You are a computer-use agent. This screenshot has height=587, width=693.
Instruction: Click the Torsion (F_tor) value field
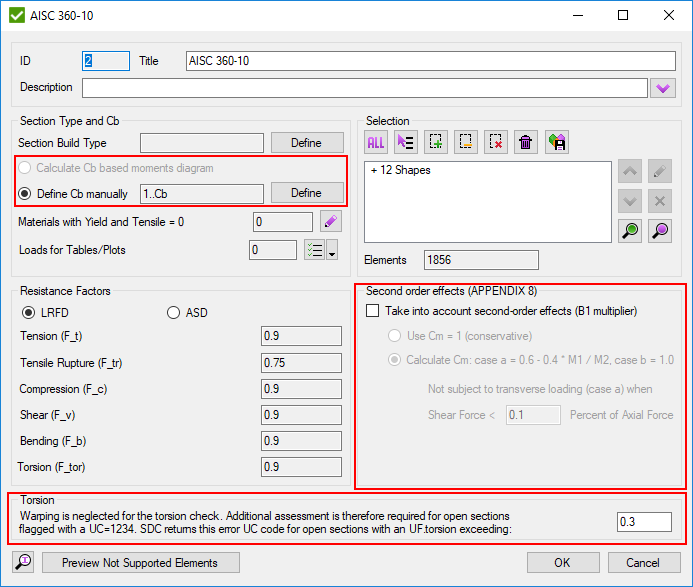(x=301, y=467)
